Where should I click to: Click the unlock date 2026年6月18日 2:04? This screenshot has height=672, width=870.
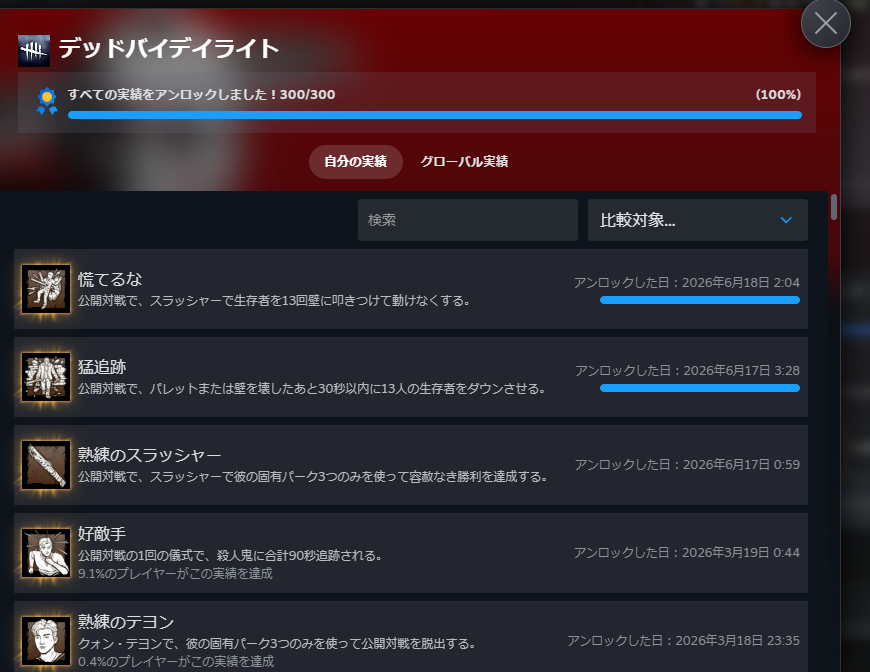coord(687,282)
